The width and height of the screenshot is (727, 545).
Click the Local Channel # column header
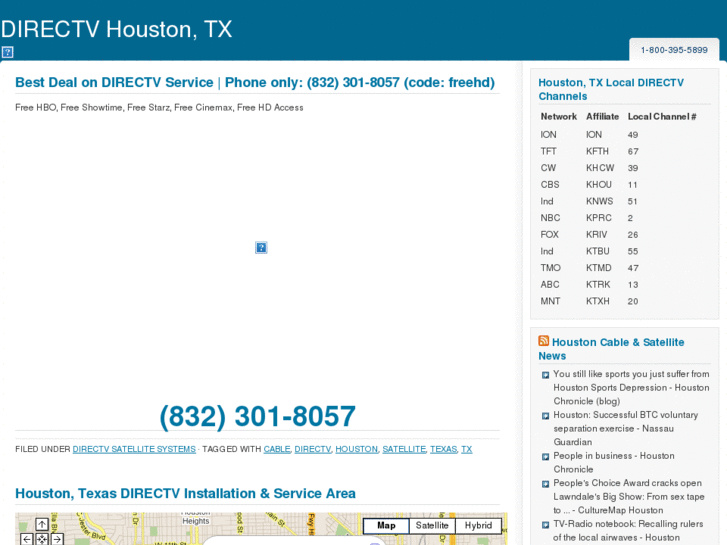(662, 116)
